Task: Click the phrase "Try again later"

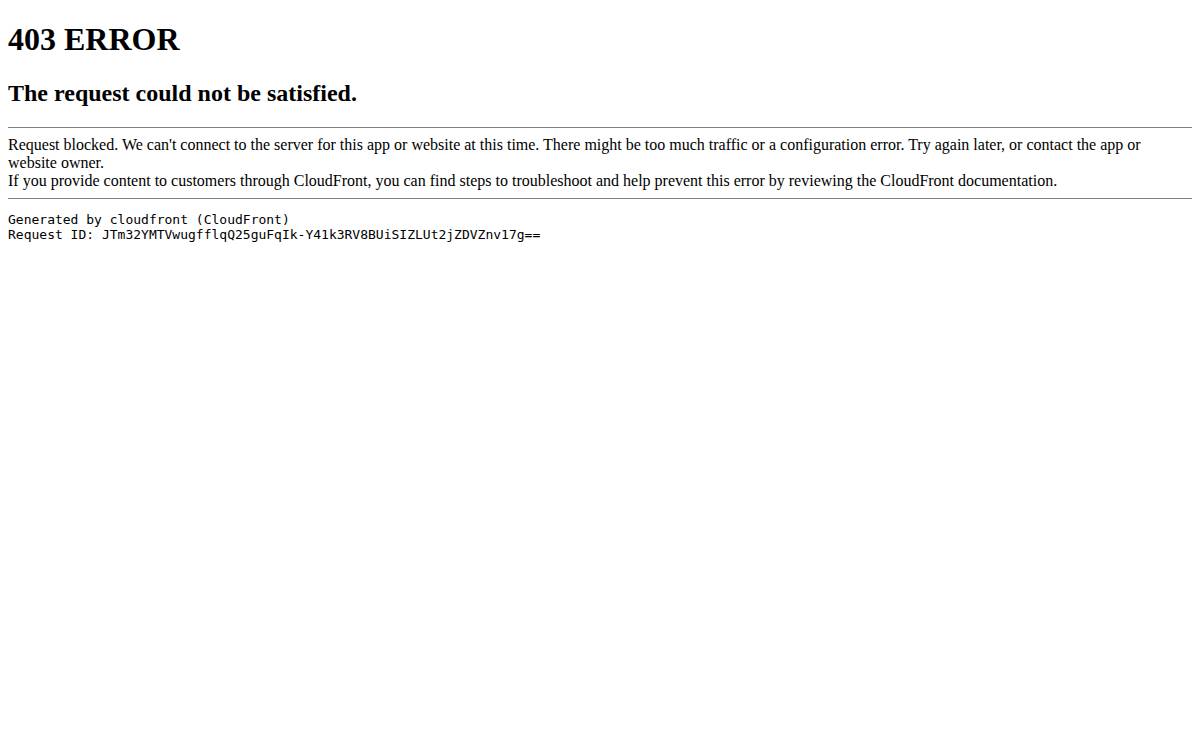Action: click(955, 145)
